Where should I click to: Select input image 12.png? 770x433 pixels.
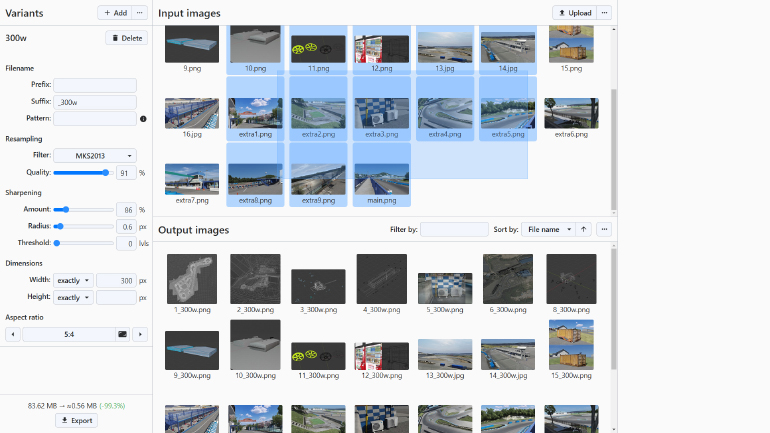click(382, 49)
